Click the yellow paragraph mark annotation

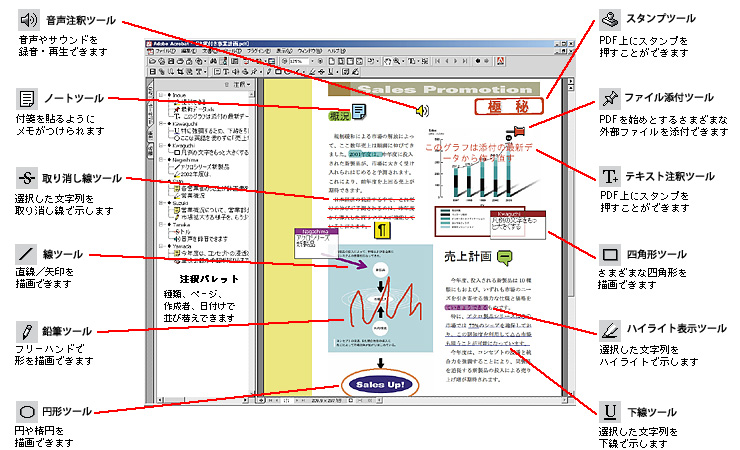click(x=382, y=230)
